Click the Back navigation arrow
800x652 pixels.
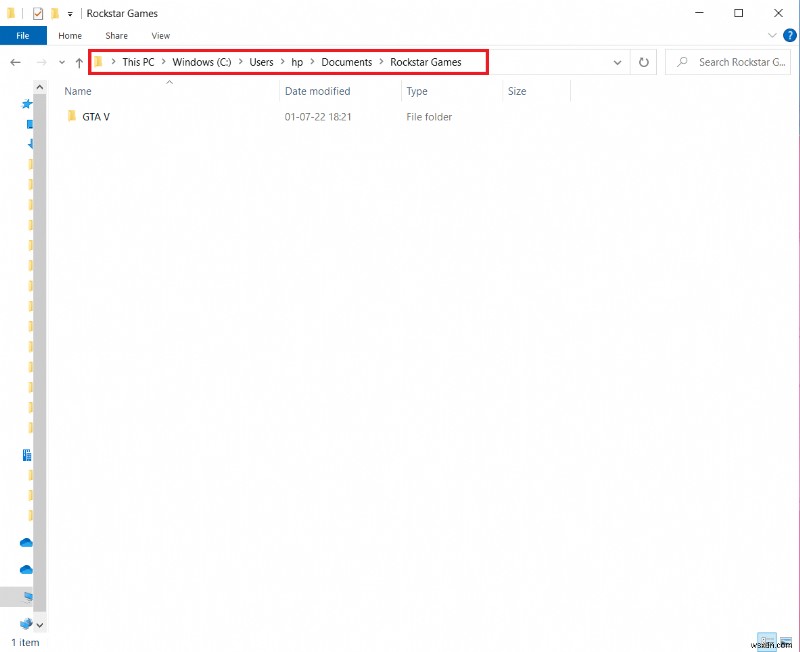[x=15, y=62]
